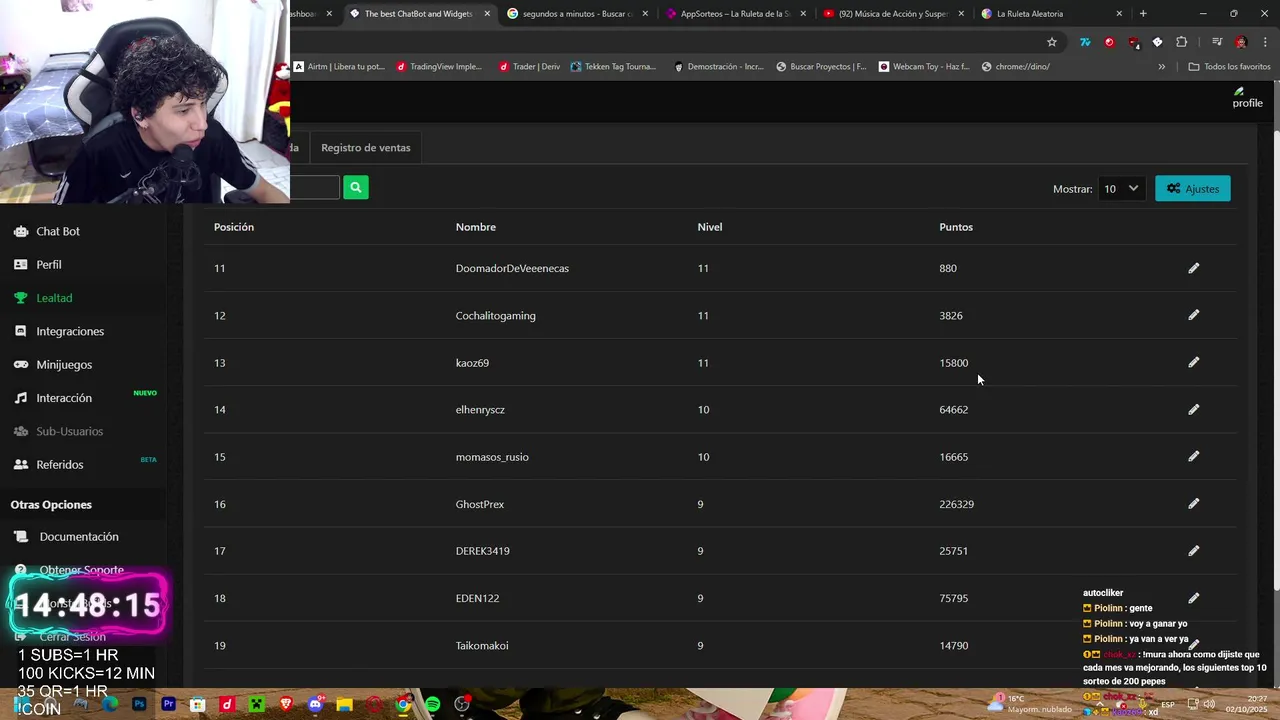The image size is (1280, 720).
Task: Open Photoshop from the taskbar
Action: (139, 704)
